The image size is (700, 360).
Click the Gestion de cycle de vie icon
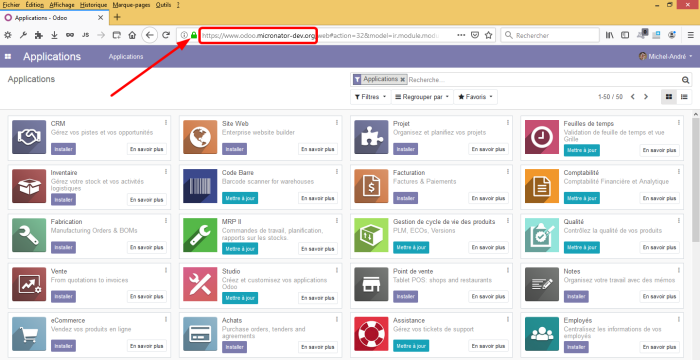coord(371,235)
